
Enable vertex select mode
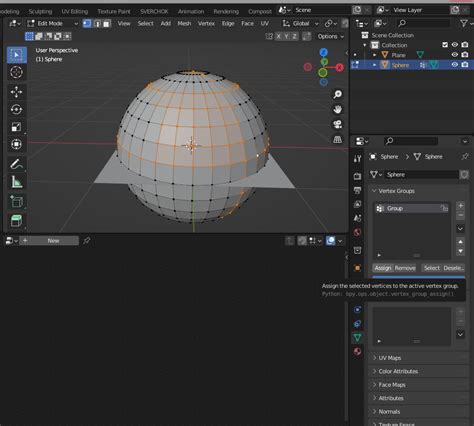click(87, 24)
